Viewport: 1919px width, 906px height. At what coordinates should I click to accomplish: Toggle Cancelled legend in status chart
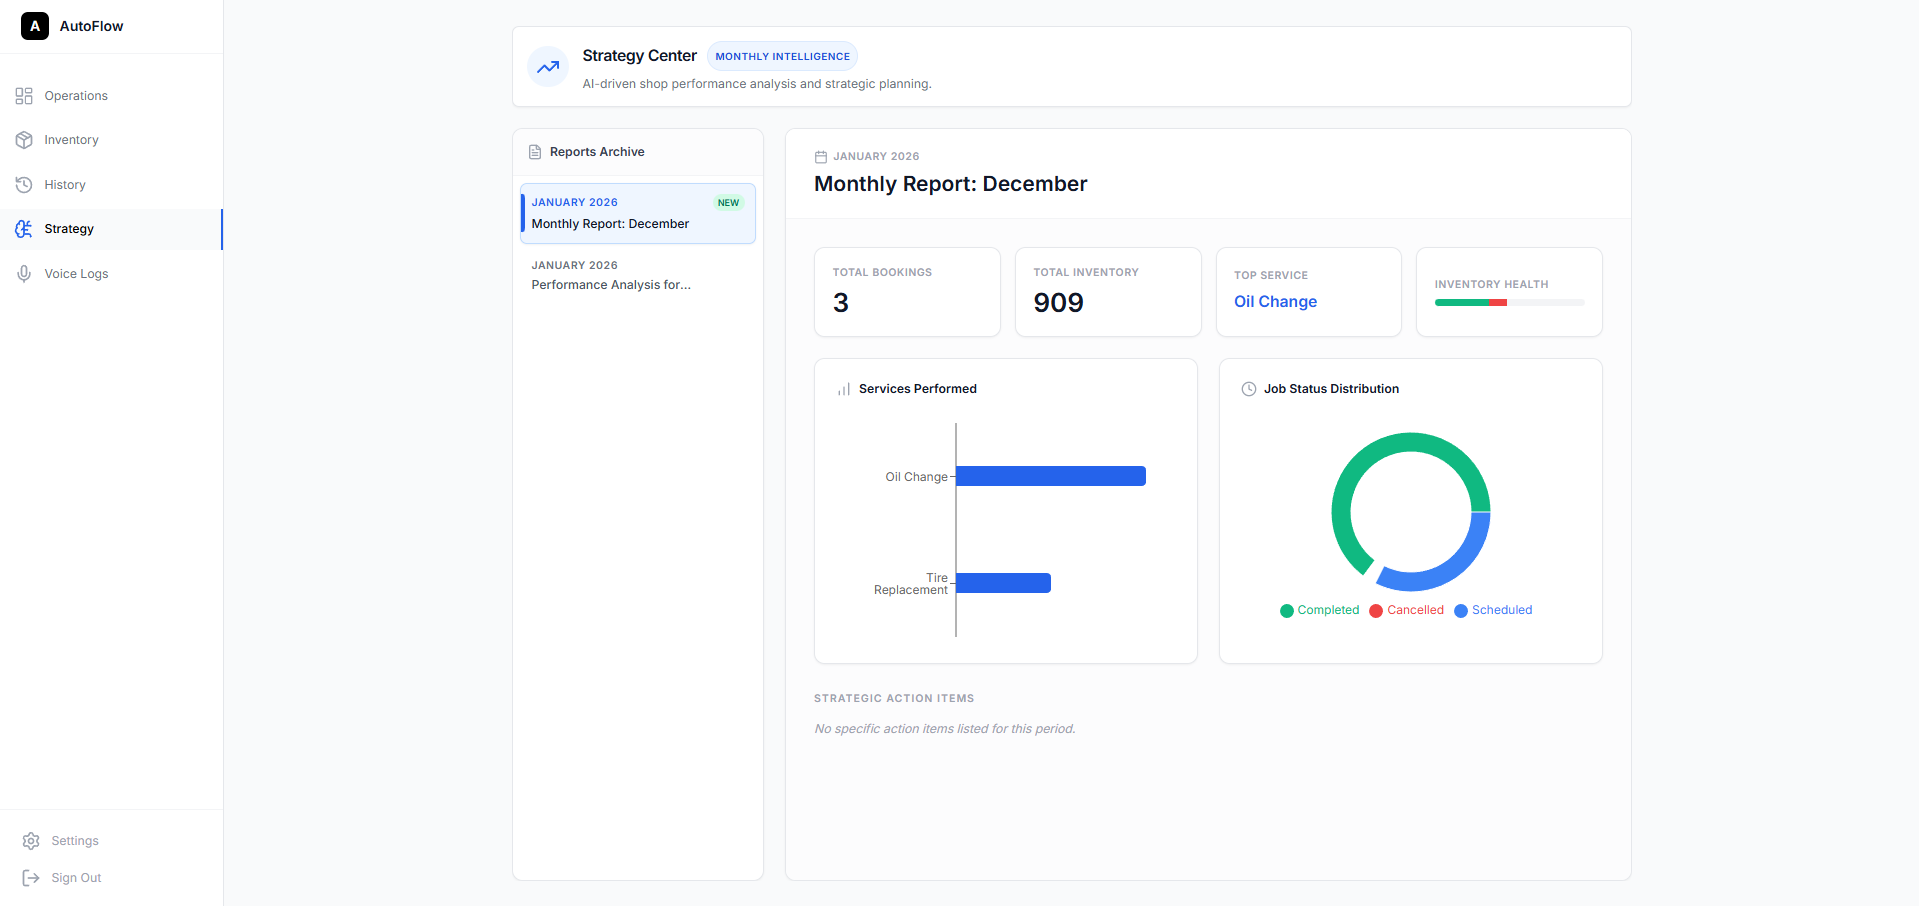[x=1406, y=610]
